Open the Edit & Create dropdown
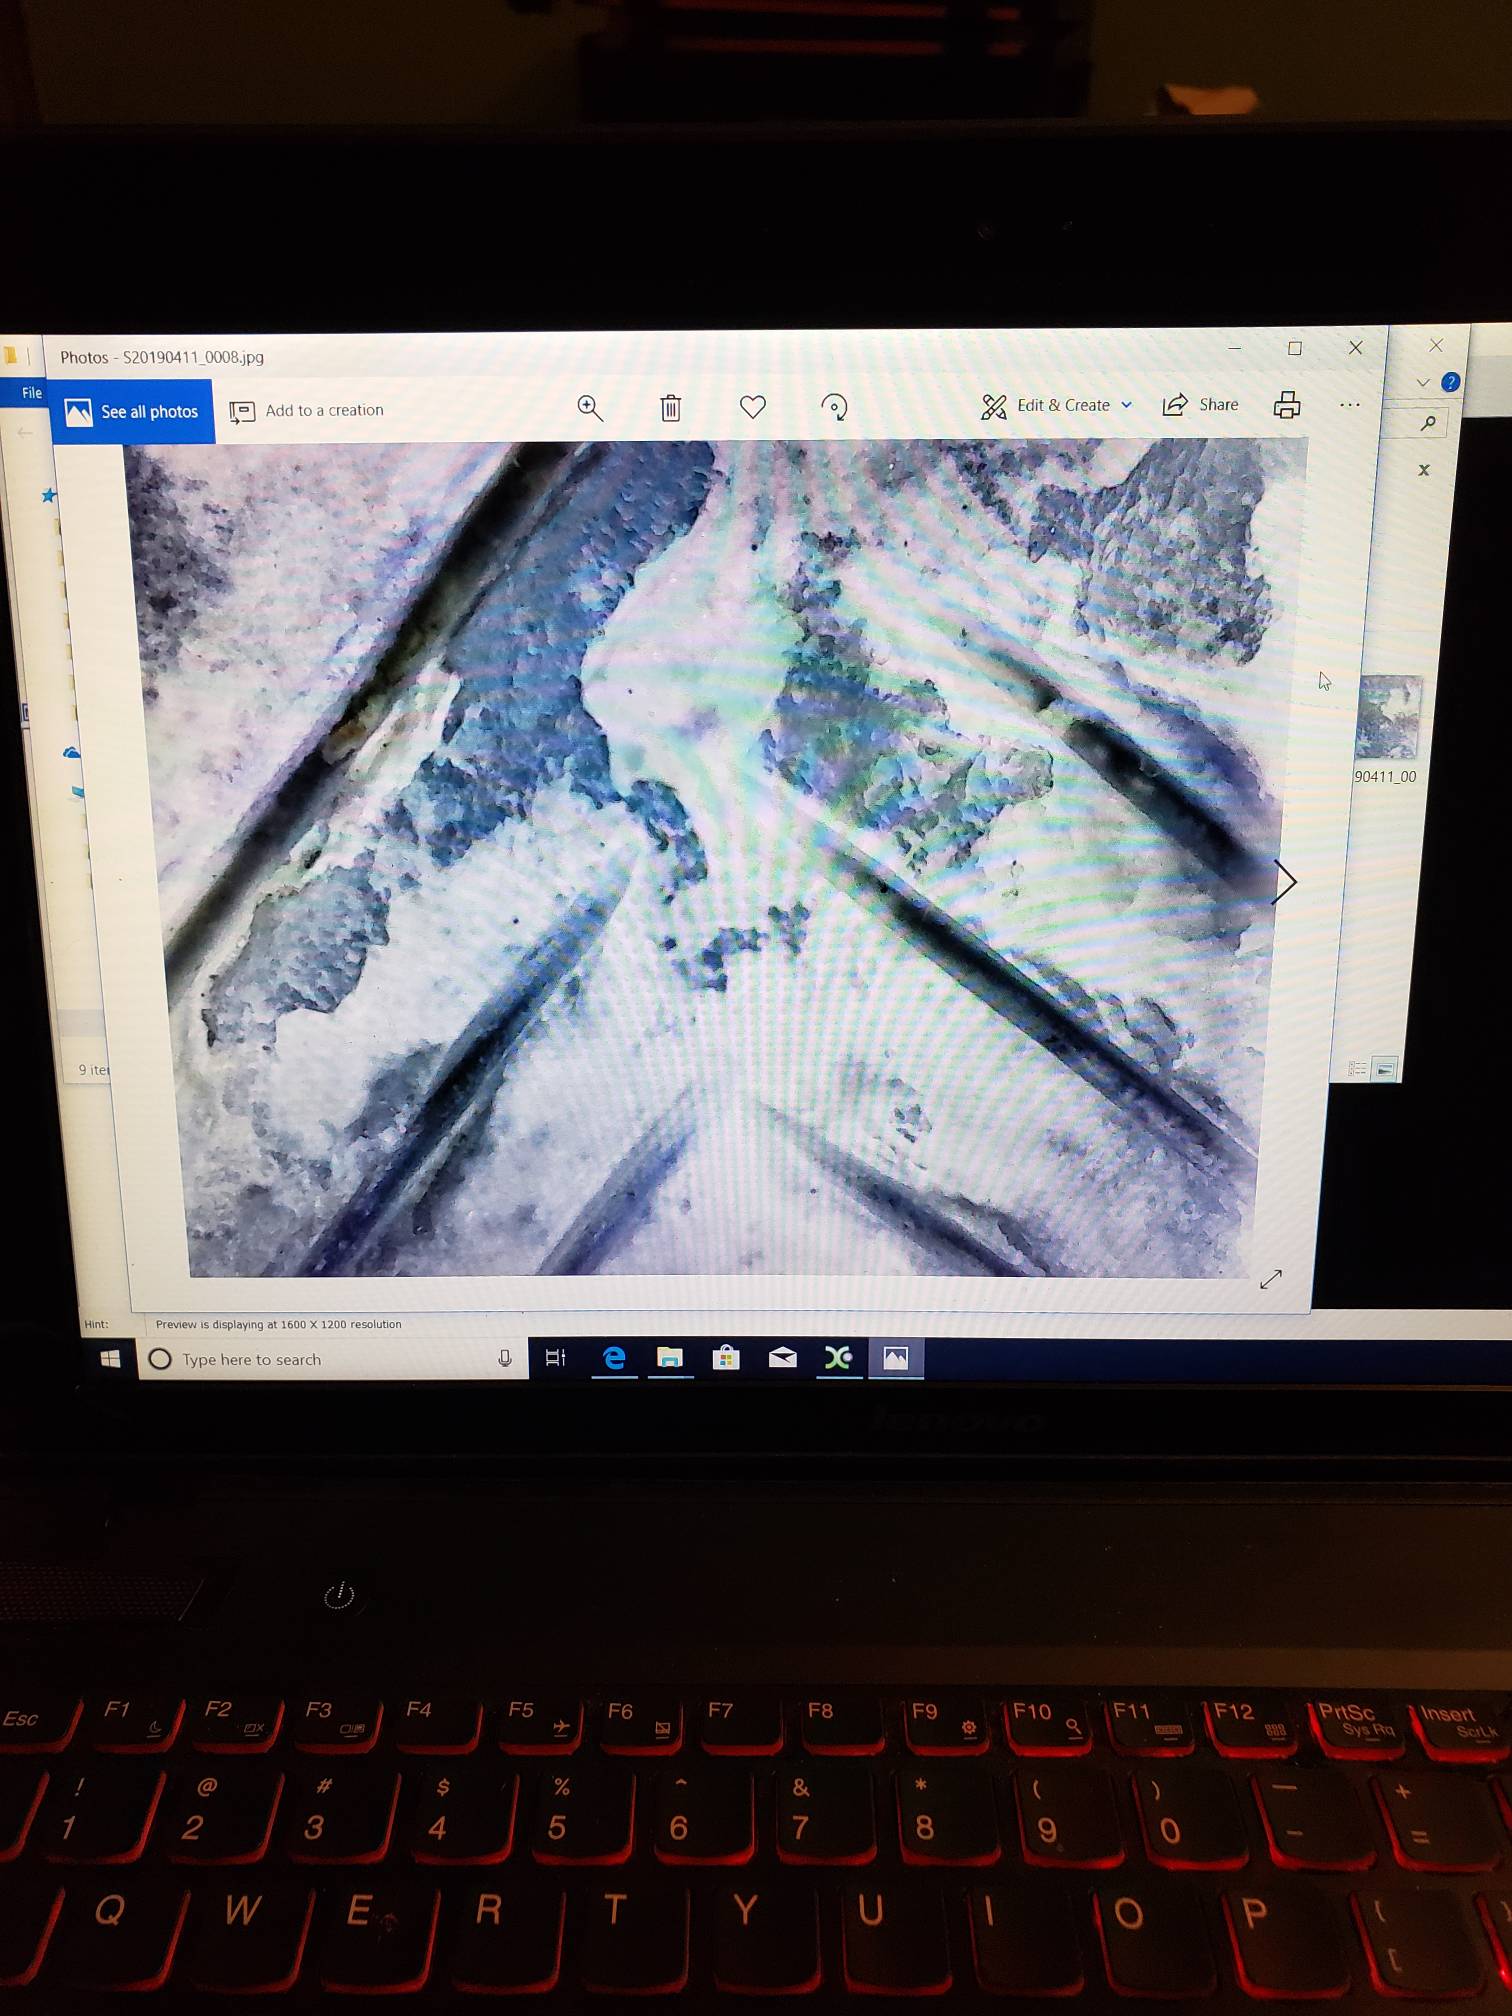This screenshot has height=2016, width=1512. pos(1056,405)
